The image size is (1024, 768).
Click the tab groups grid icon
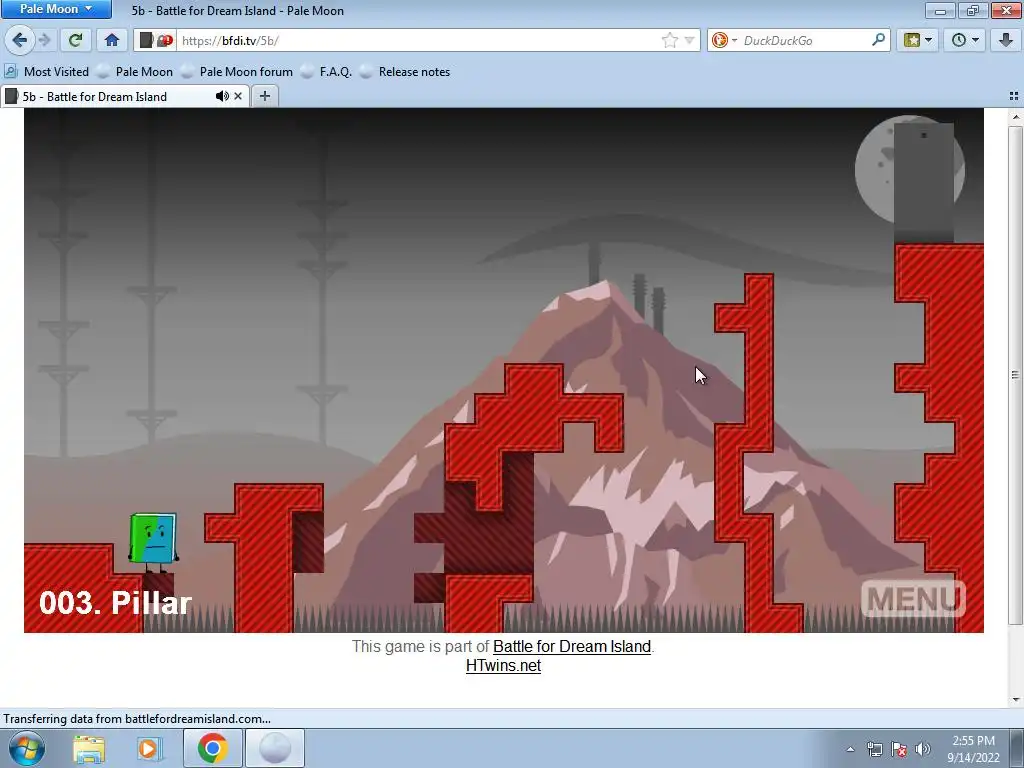[1014, 96]
